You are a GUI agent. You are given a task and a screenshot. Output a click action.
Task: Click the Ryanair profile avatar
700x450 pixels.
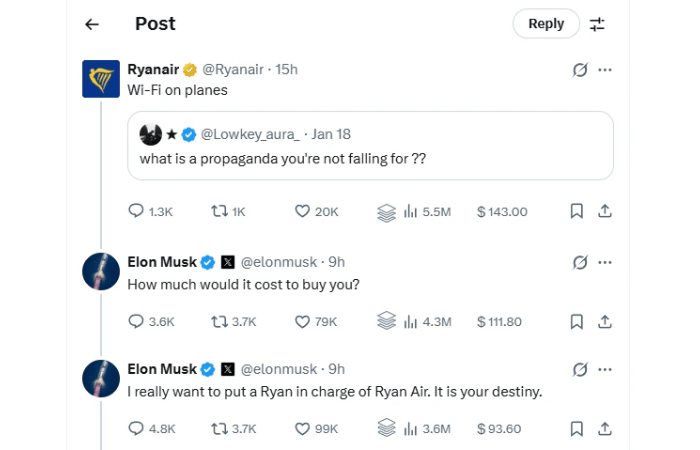click(101, 79)
